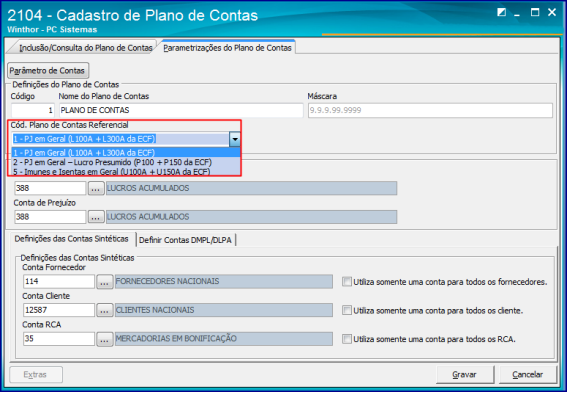The image size is (568, 393).
Task: Click CLIENTES NACIONAIS description field
Action: pos(224,310)
